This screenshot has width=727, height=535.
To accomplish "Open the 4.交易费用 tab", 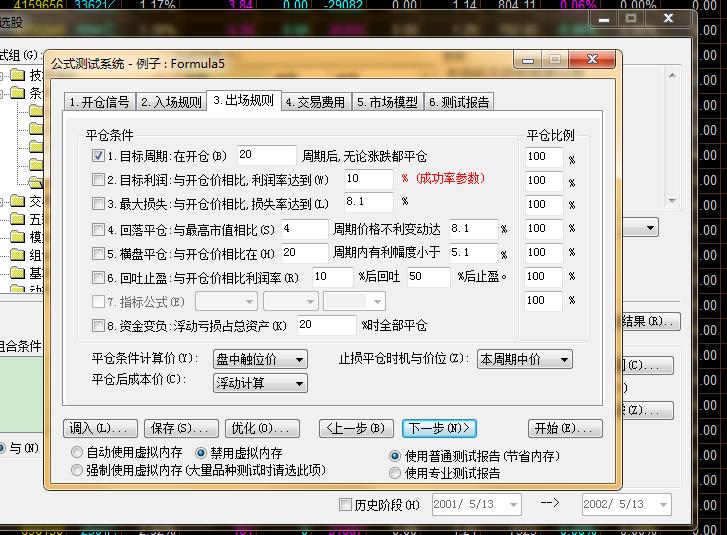I will [315, 102].
